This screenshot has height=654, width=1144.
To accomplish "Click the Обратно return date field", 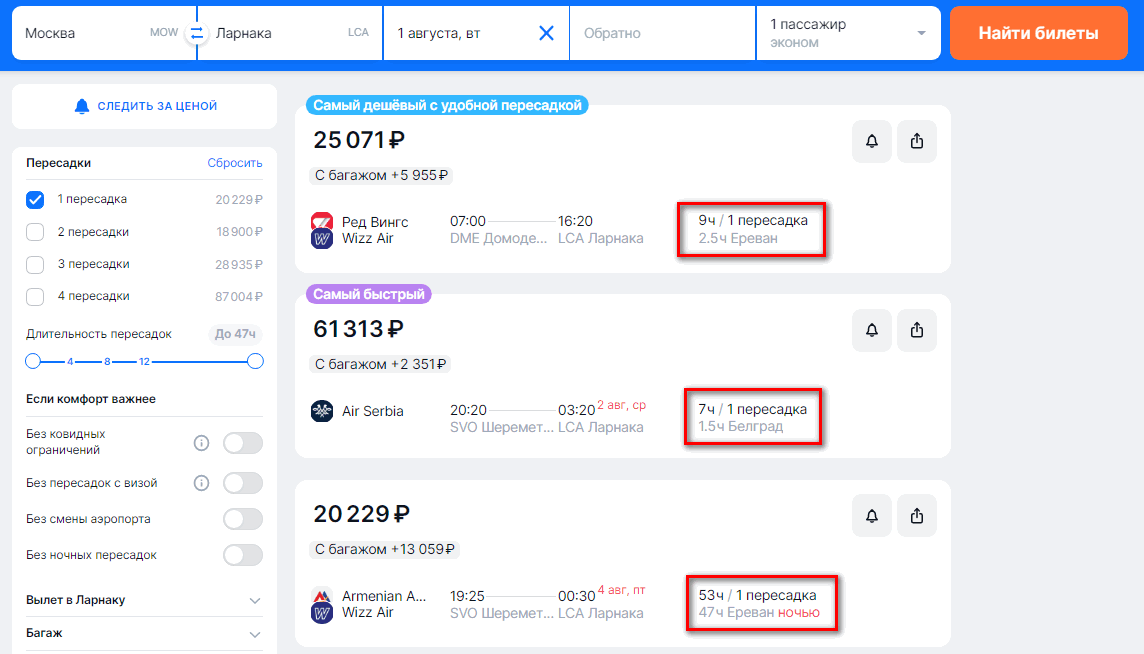I will point(662,33).
